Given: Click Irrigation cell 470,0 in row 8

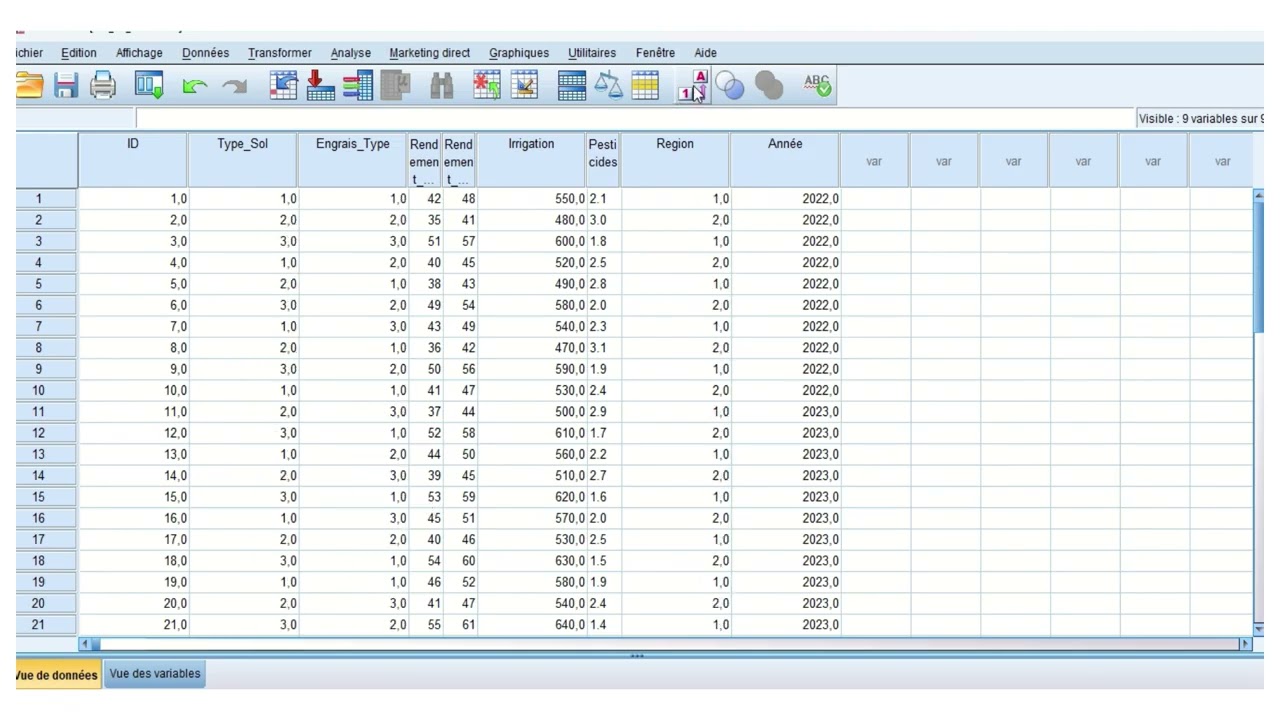Looking at the screenshot, I should pyautogui.click(x=532, y=348).
